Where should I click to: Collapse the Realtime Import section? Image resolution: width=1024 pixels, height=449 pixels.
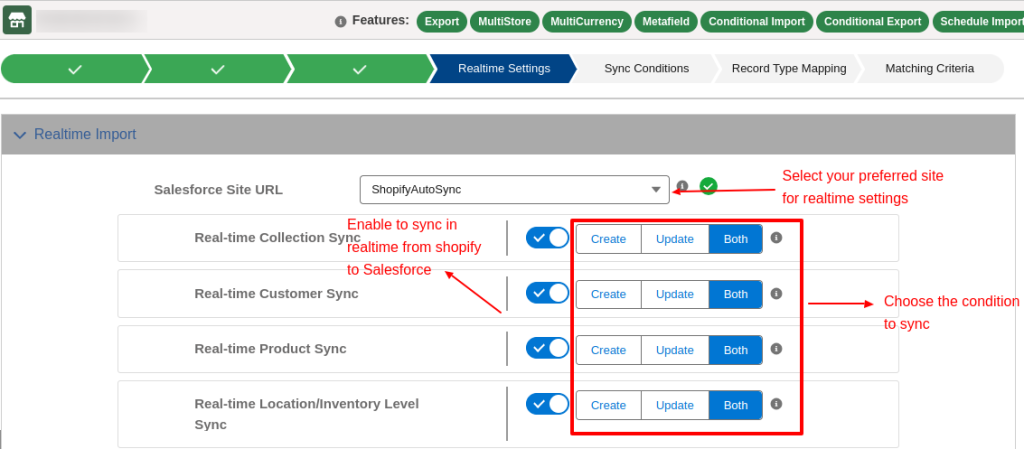tap(20, 135)
